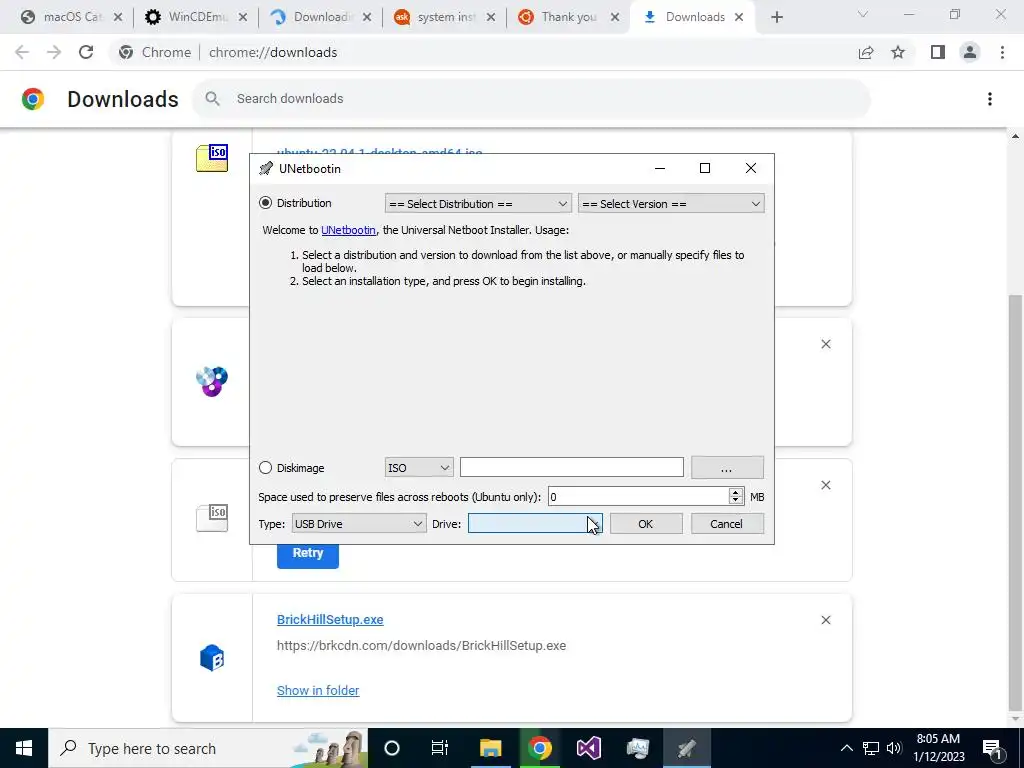The width and height of the screenshot is (1024, 768).
Task: Open Visual Studio from the taskbar
Action: (x=588, y=748)
